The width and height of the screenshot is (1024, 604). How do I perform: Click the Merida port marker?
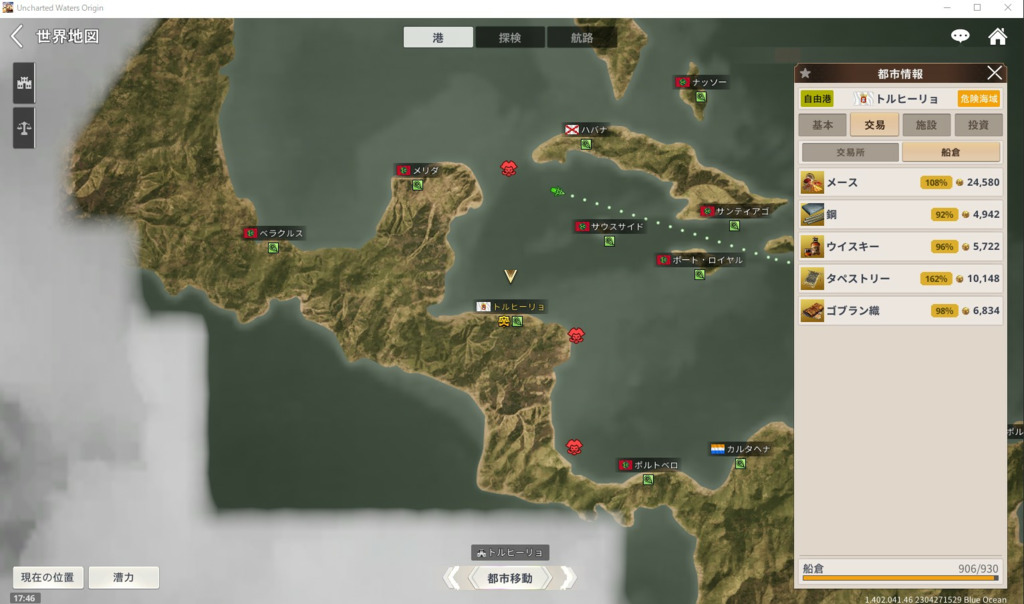coord(417,185)
